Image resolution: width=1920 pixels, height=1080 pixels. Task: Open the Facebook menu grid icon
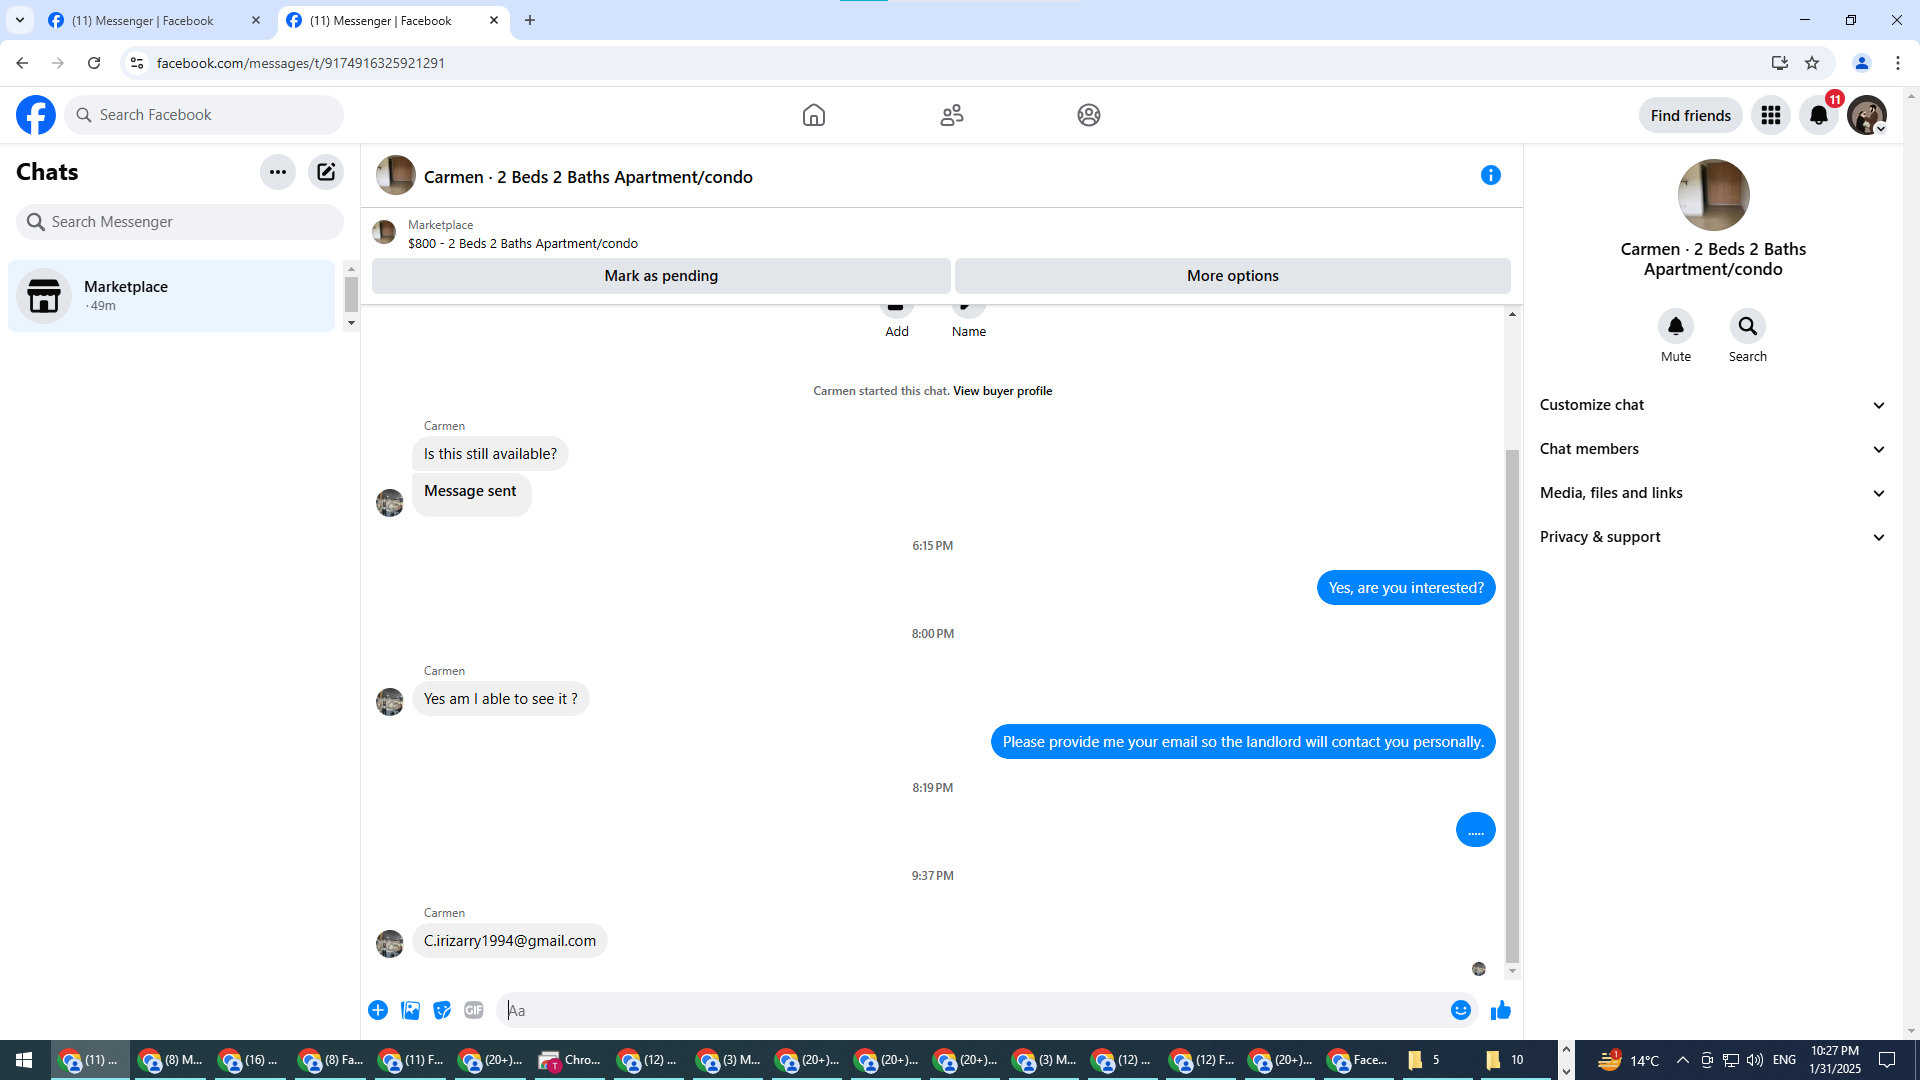1771,115
